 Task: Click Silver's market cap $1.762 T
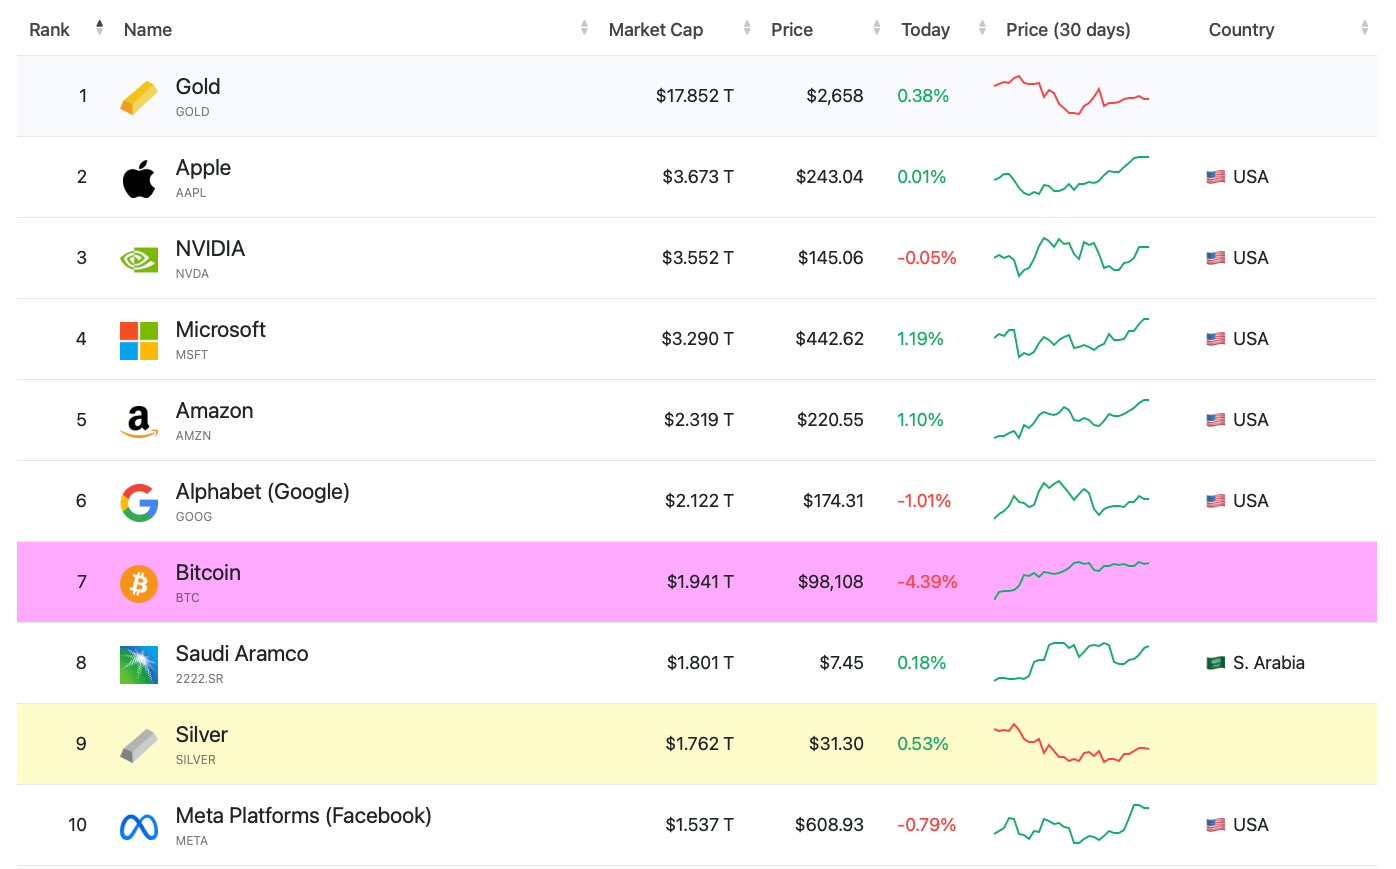coord(700,744)
